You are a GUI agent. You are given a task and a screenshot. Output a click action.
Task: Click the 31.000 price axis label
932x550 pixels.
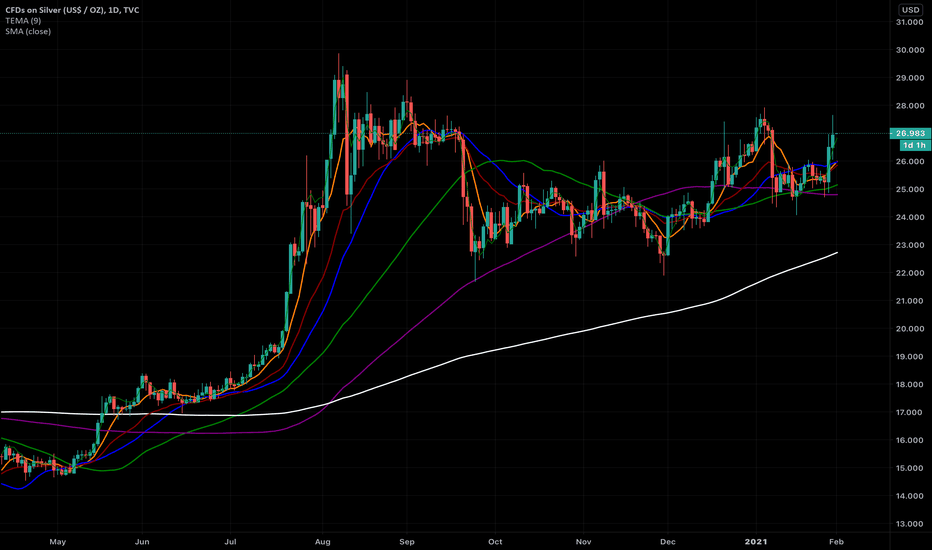pos(909,22)
